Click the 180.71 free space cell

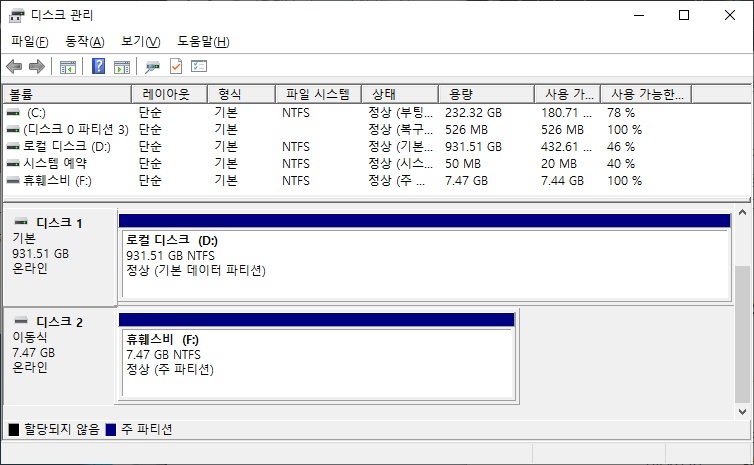pyautogui.click(x=566, y=113)
